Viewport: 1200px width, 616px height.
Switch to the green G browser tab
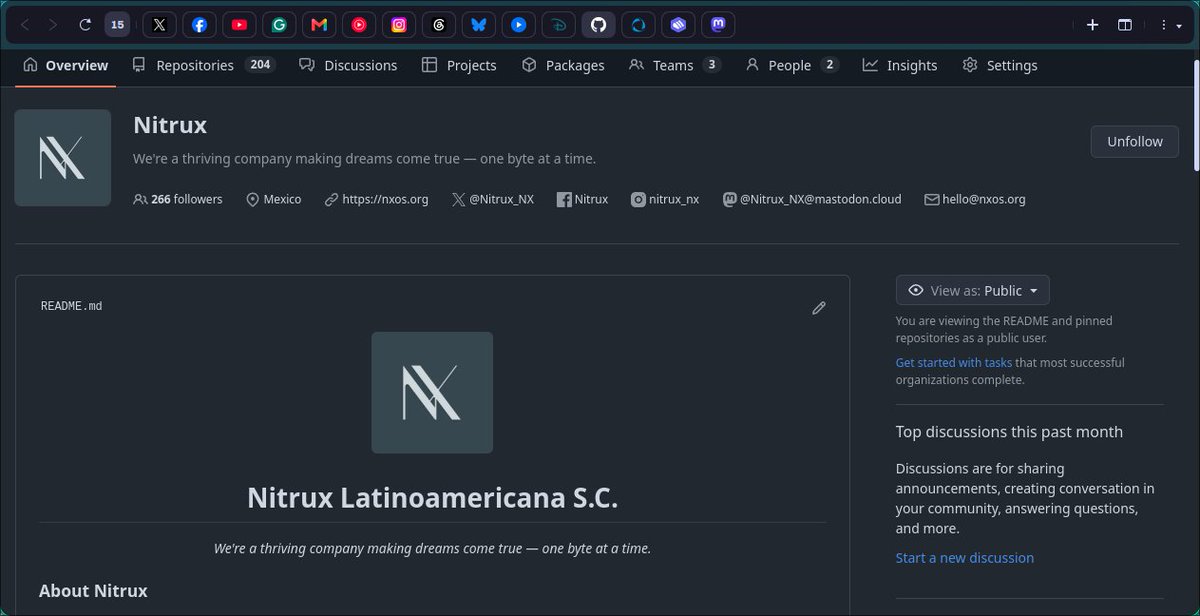tap(280, 25)
